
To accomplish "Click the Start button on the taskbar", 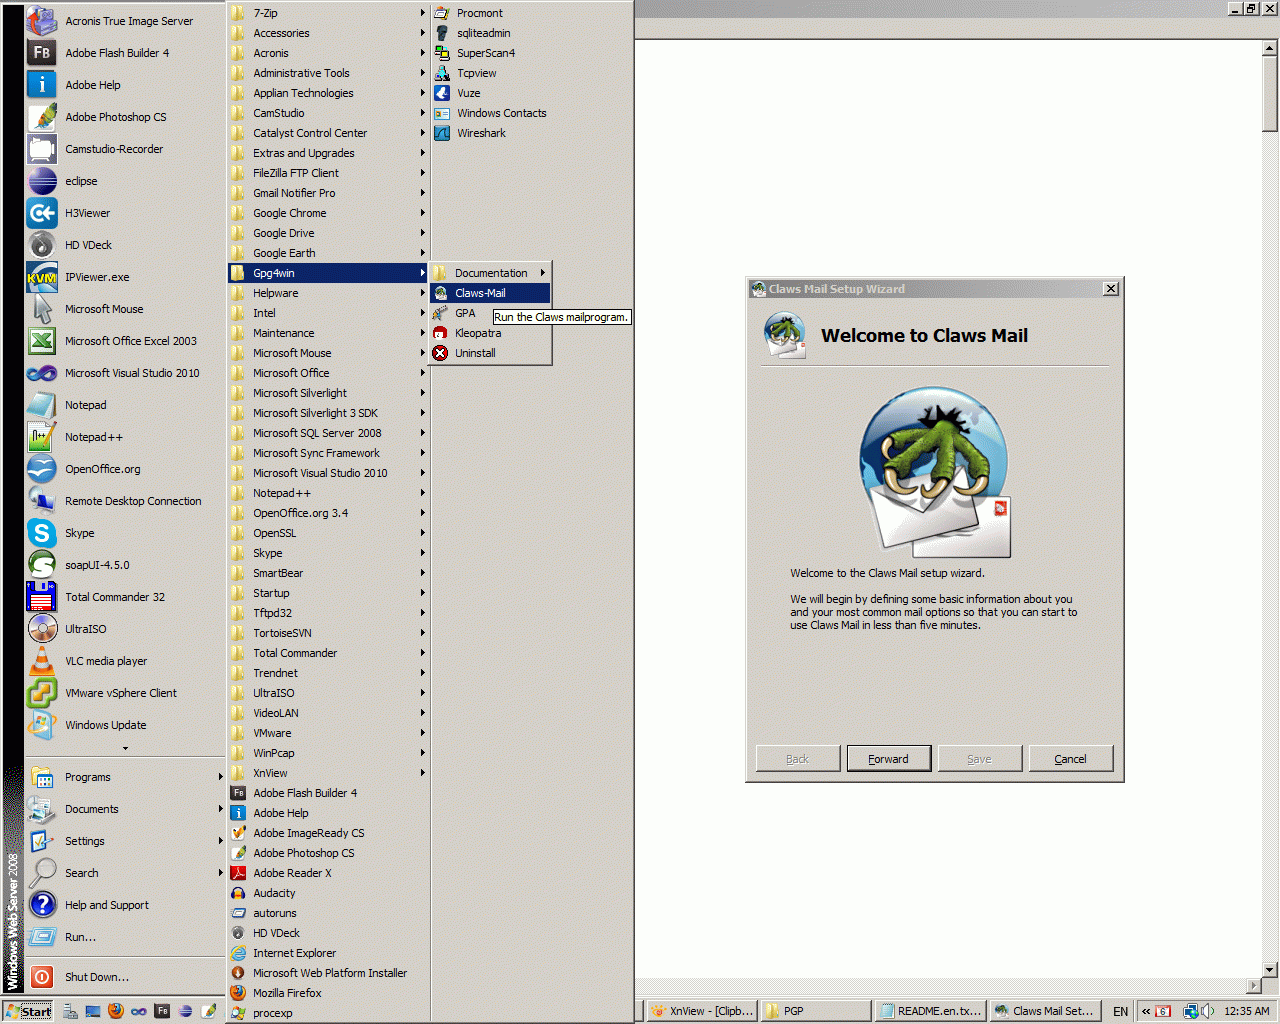I will click(28, 1011).
